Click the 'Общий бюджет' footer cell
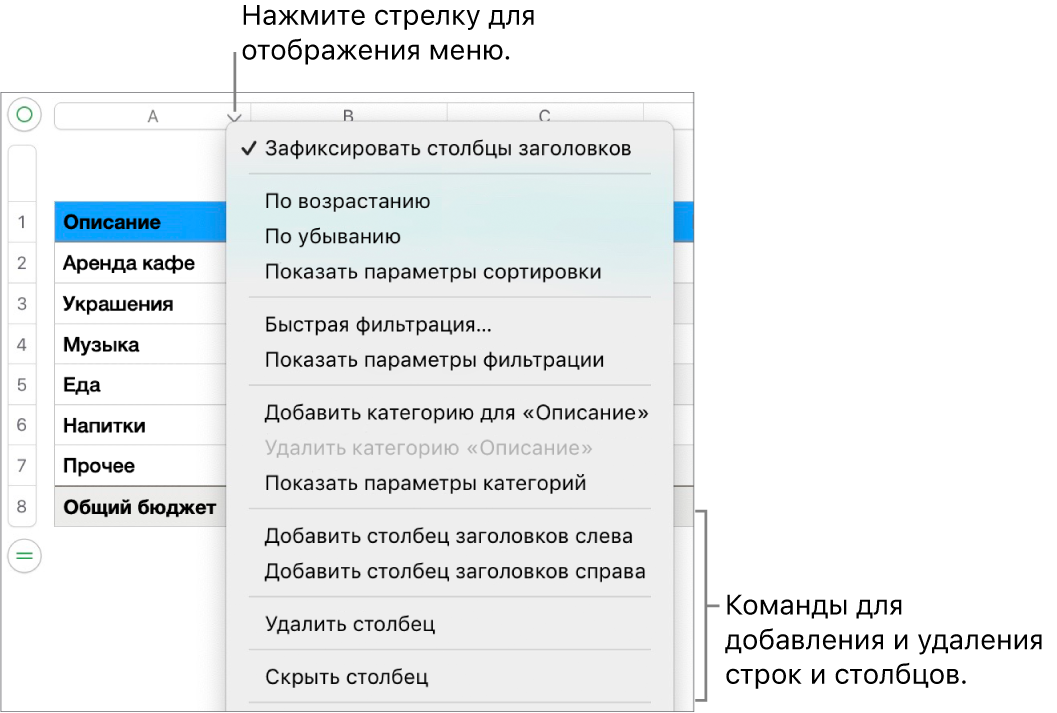This screenshot has width=1057, height=713. (x=140, y=507)
